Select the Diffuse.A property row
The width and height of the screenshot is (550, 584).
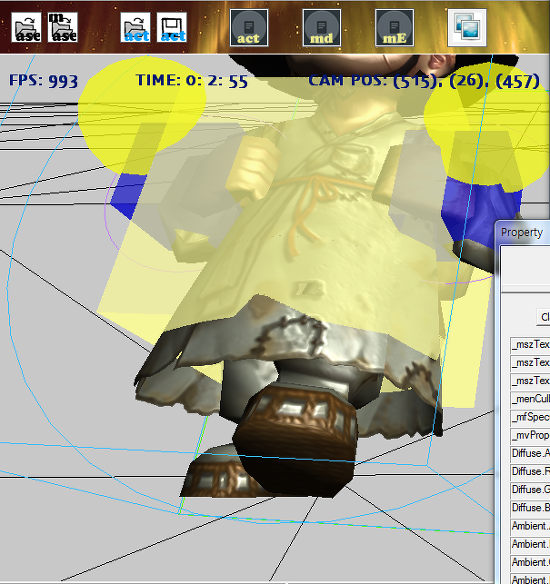[x=530, y=454]
